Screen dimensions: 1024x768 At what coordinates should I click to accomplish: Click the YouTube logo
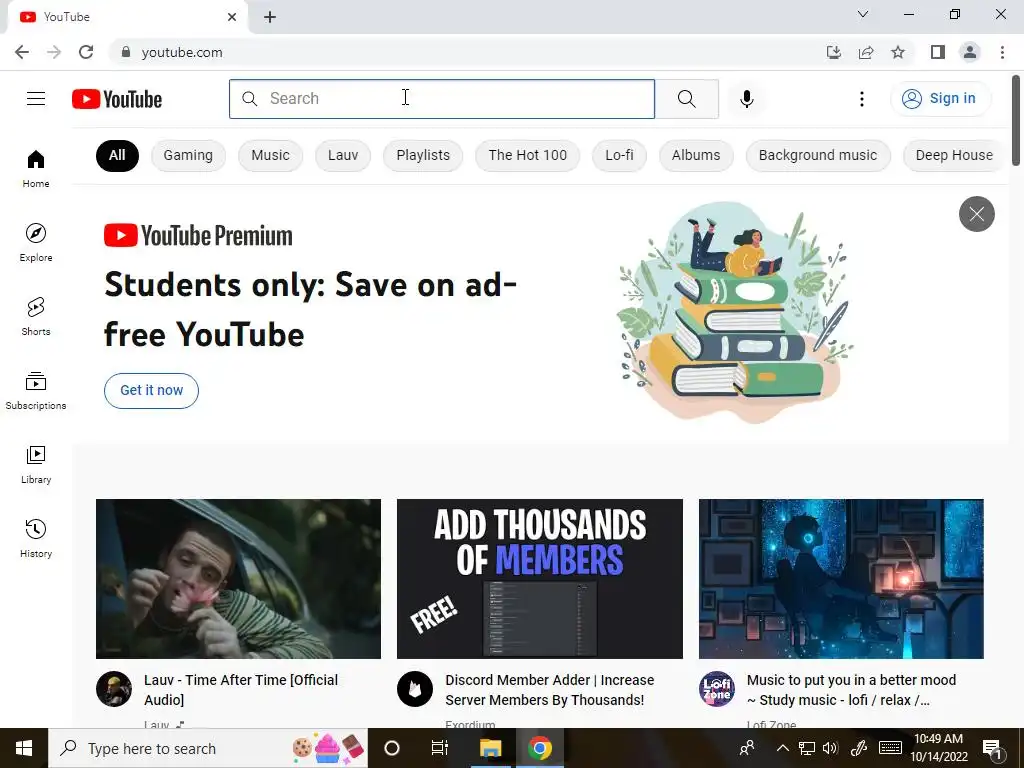click(x=117, y=99)
